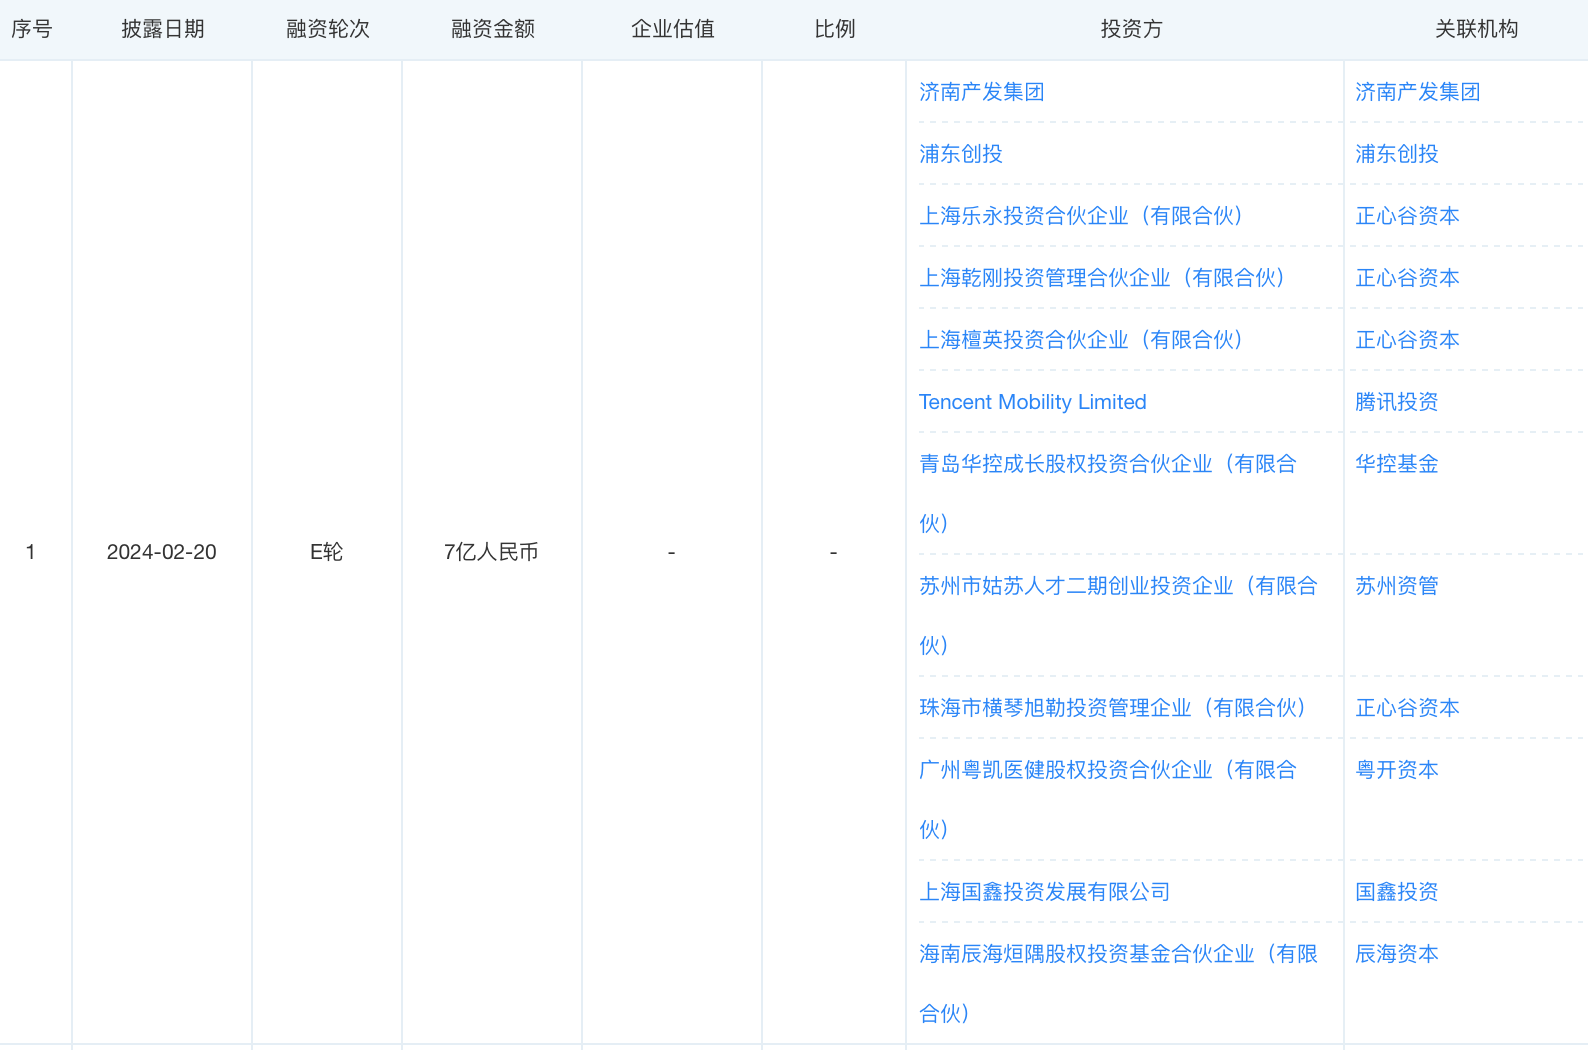The height and width of the screenshot is (1050, 1588).
Task: Open 济南产发集团 link in 投资方 column
Action: 981,92
